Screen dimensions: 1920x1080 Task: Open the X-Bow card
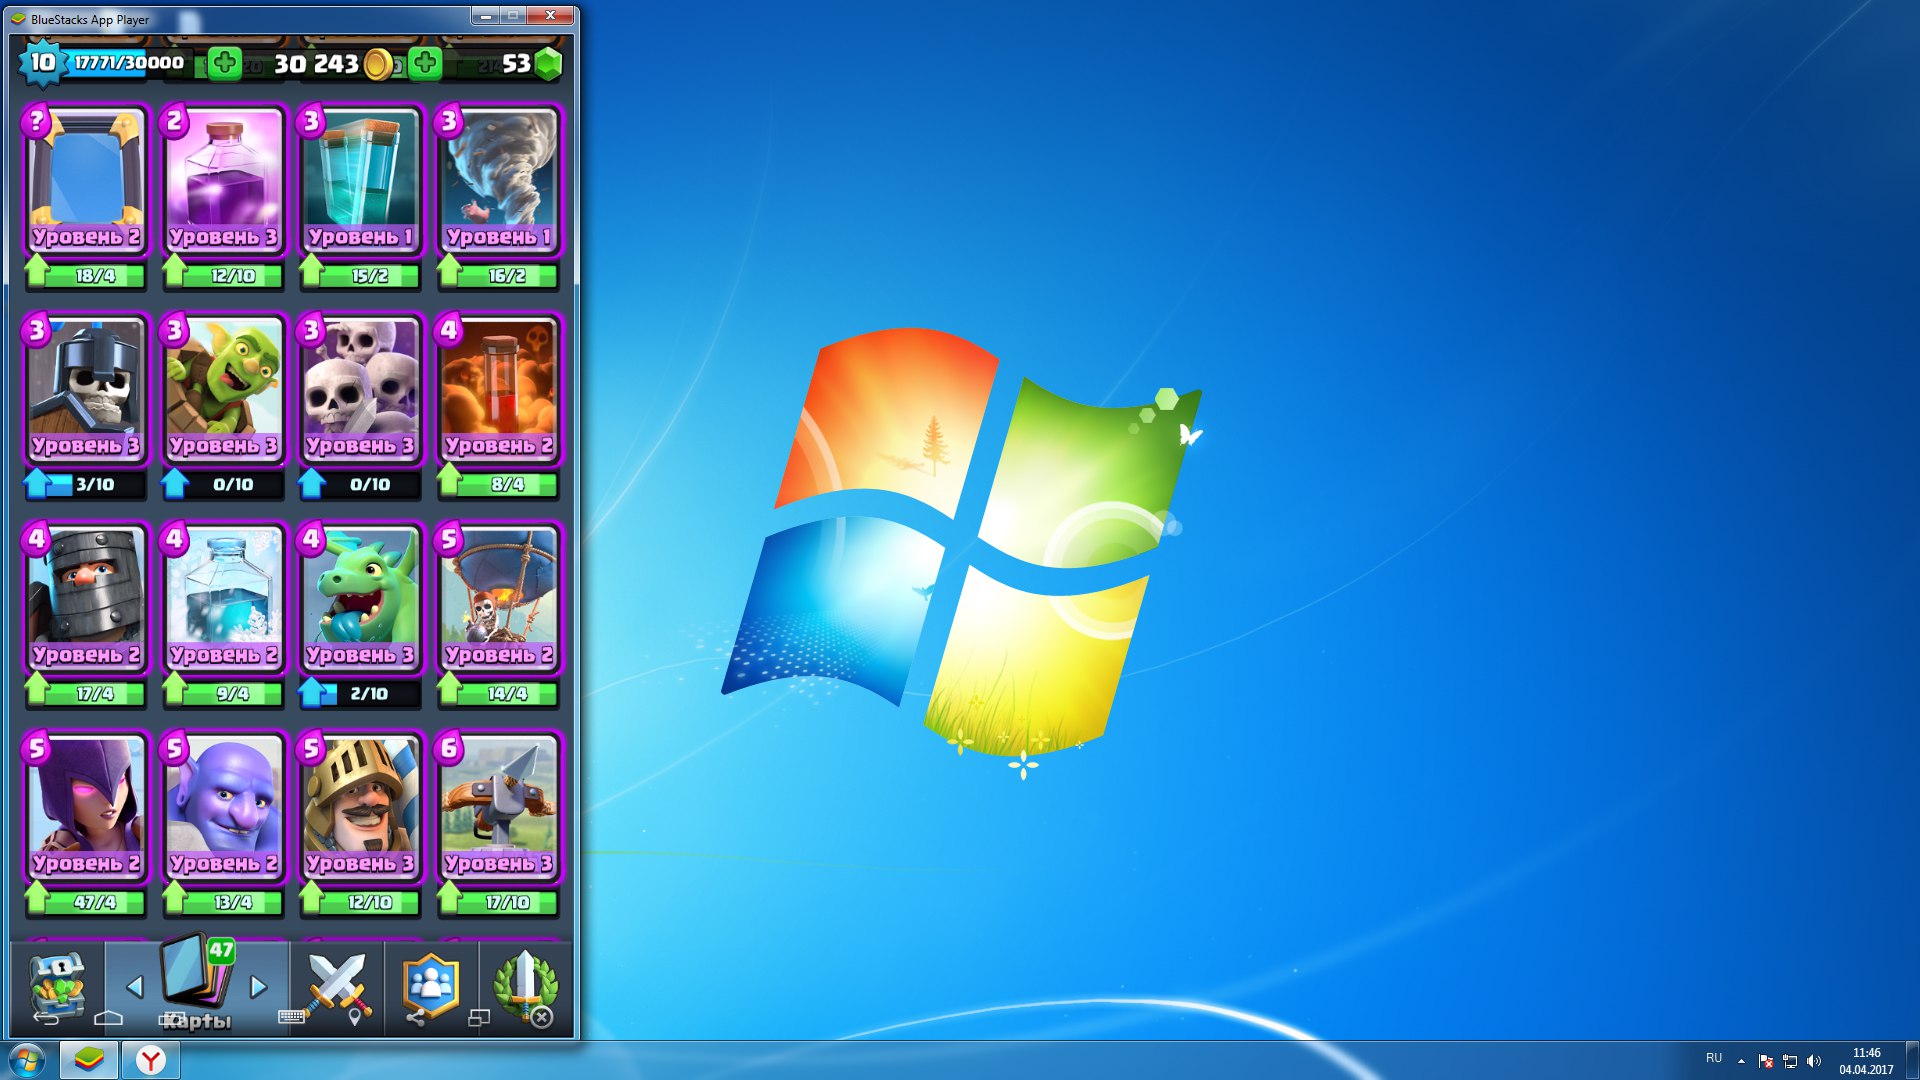[498, 807]
